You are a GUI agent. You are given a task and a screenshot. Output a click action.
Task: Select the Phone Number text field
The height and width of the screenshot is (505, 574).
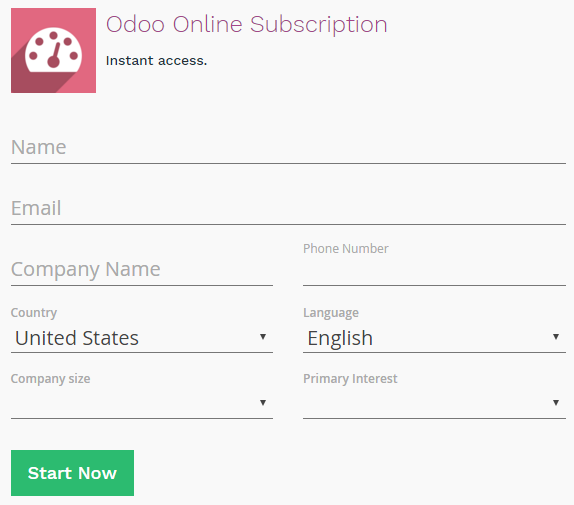(434, 271)
